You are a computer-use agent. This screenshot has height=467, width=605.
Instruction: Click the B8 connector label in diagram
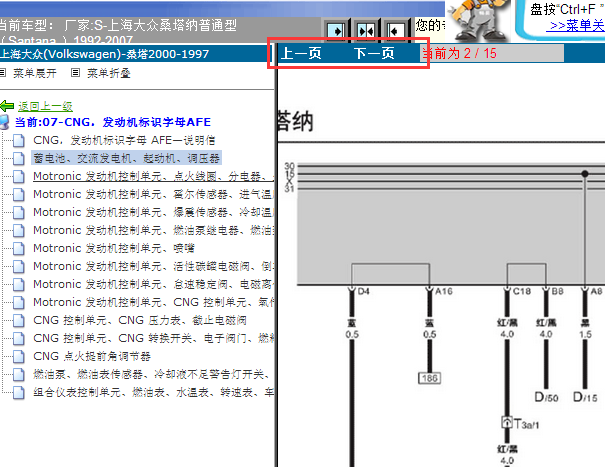click(558, 291)
